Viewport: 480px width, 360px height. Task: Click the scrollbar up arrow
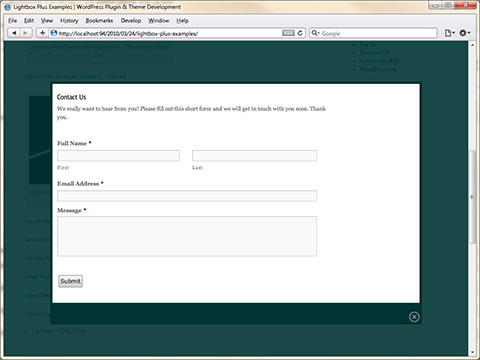point(472,45)
